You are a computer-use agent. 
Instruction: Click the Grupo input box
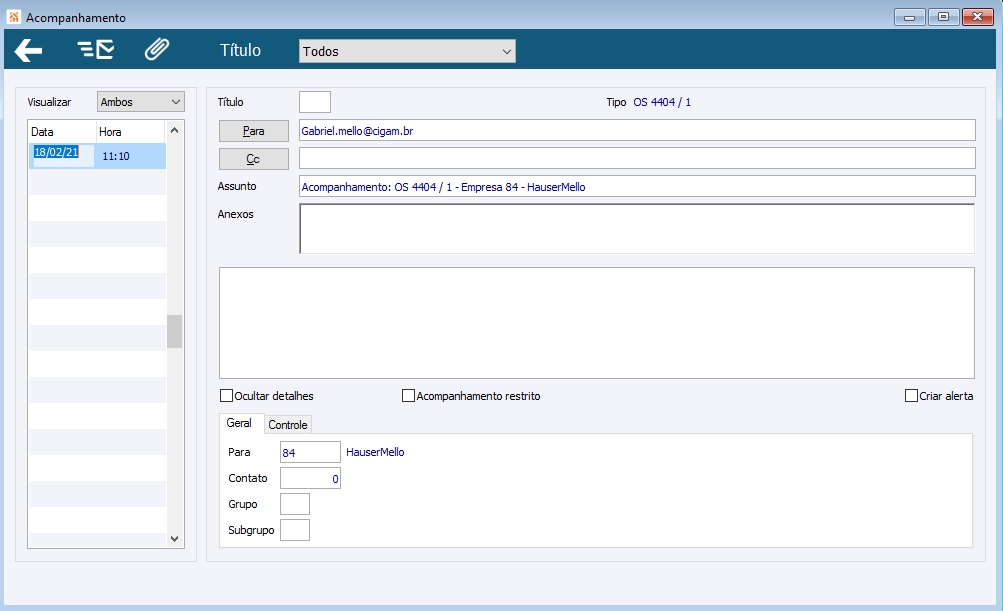pos(295,504)
